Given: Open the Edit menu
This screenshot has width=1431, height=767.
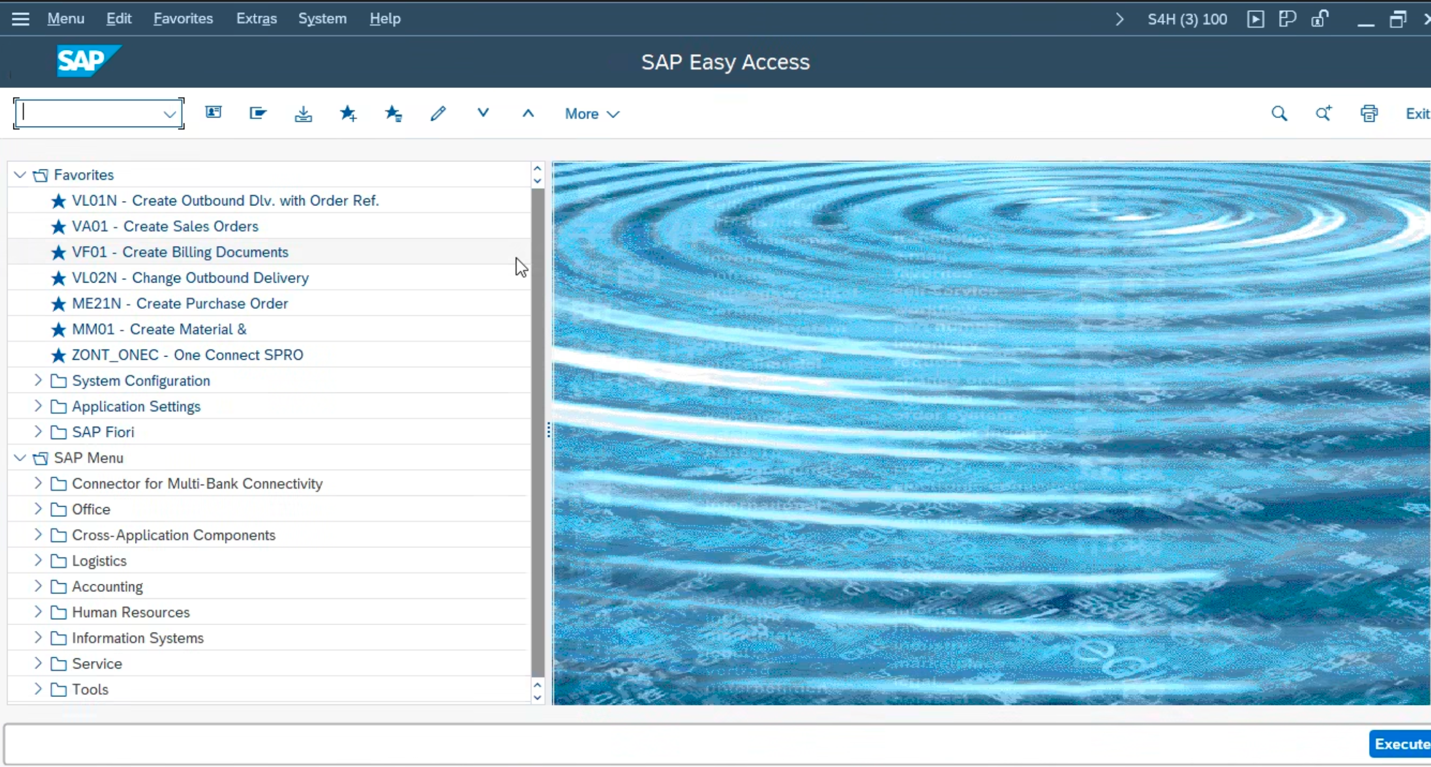Looking at the screenshot, I should [119, 19].
